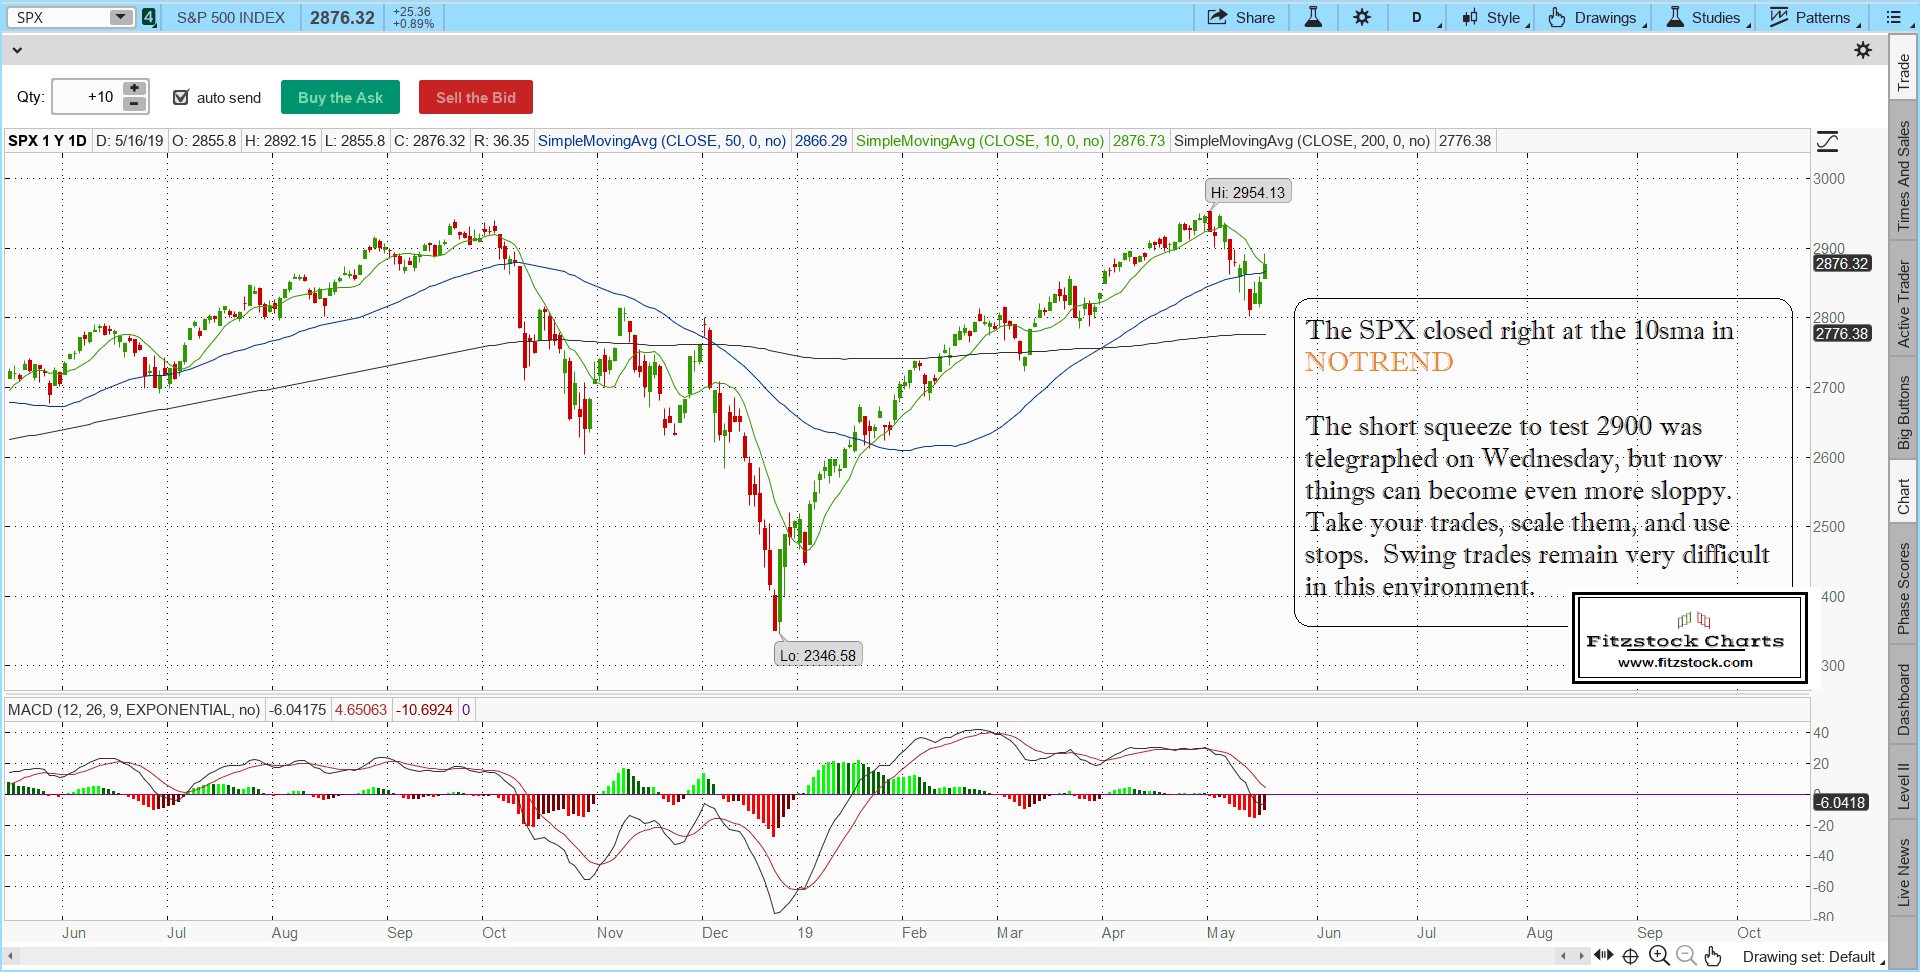Click the crosshair icon in bottom bar

coord(1630,956)
